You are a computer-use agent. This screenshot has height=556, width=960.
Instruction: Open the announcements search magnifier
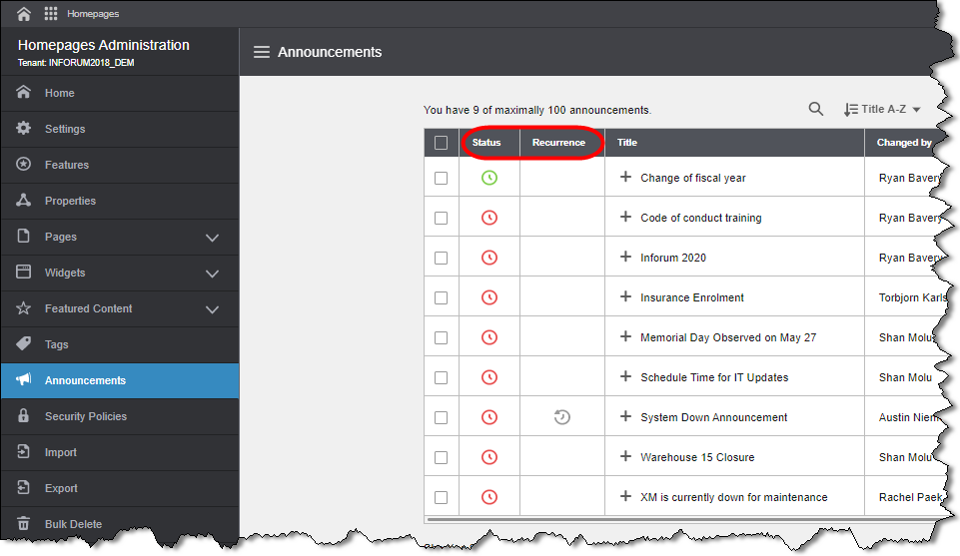(x=816, y=109)
